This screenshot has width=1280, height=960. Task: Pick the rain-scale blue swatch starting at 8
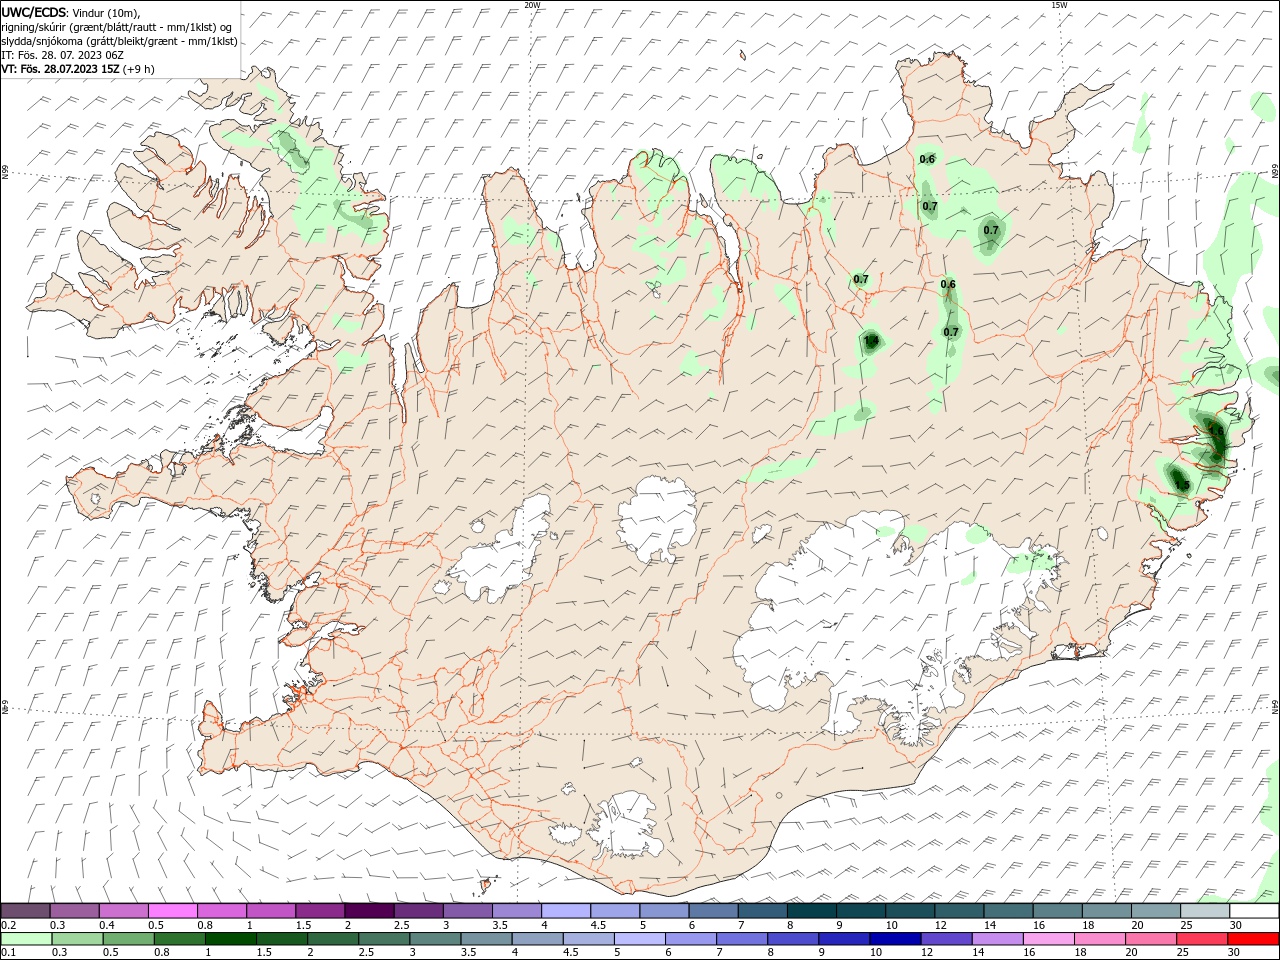coord(793,939)
